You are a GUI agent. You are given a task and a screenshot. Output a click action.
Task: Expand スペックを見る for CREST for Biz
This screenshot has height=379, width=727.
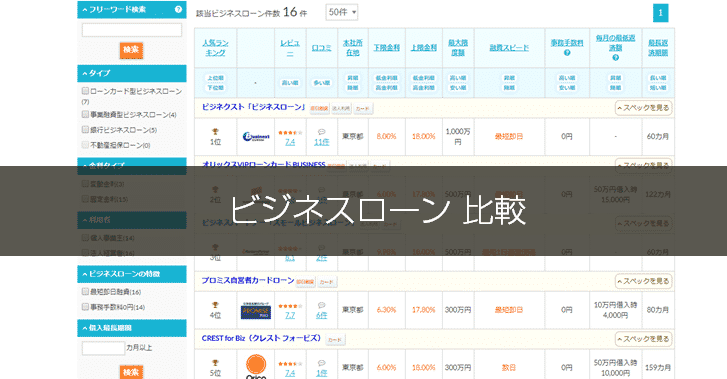click(x=644, y=339)
